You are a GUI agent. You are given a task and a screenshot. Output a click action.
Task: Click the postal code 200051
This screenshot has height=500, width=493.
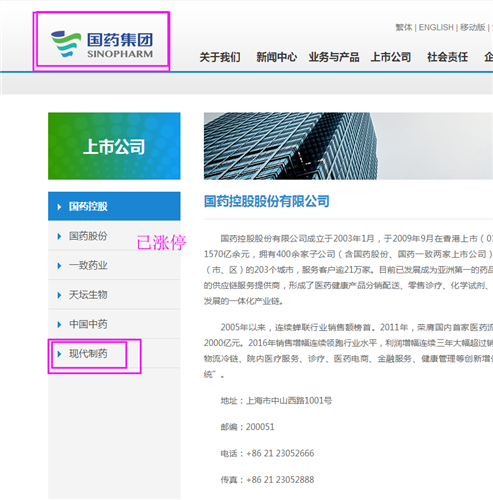[260, 427]
